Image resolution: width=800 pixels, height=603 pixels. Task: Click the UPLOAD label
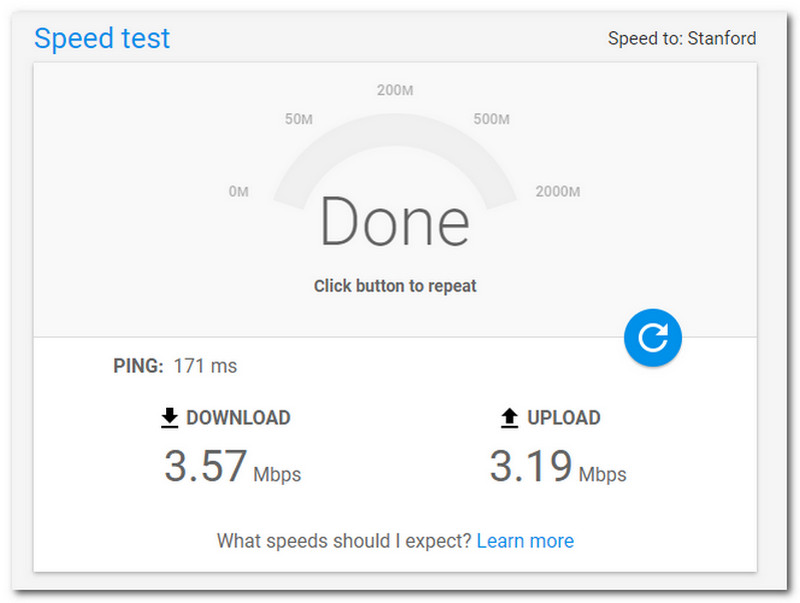[x=564, y=418]
